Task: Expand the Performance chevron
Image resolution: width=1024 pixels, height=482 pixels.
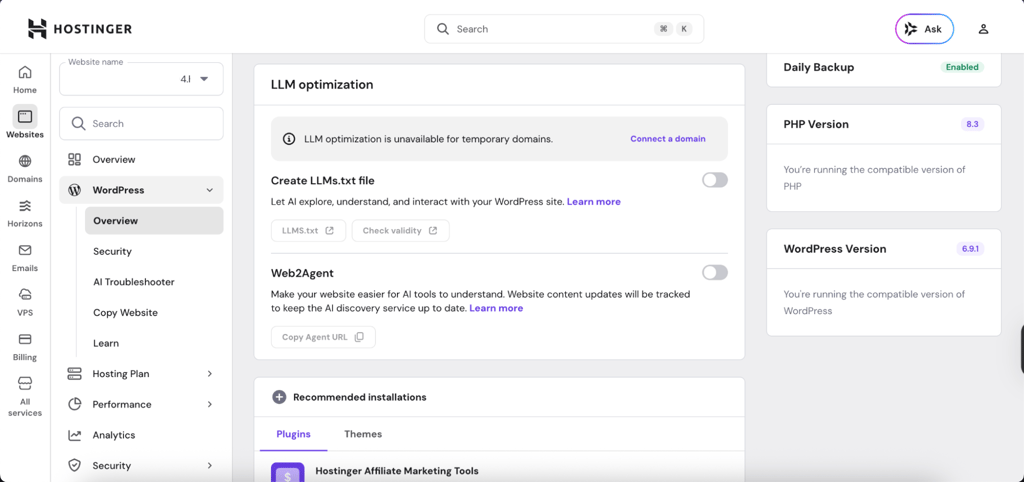Action: click(210, 404)
